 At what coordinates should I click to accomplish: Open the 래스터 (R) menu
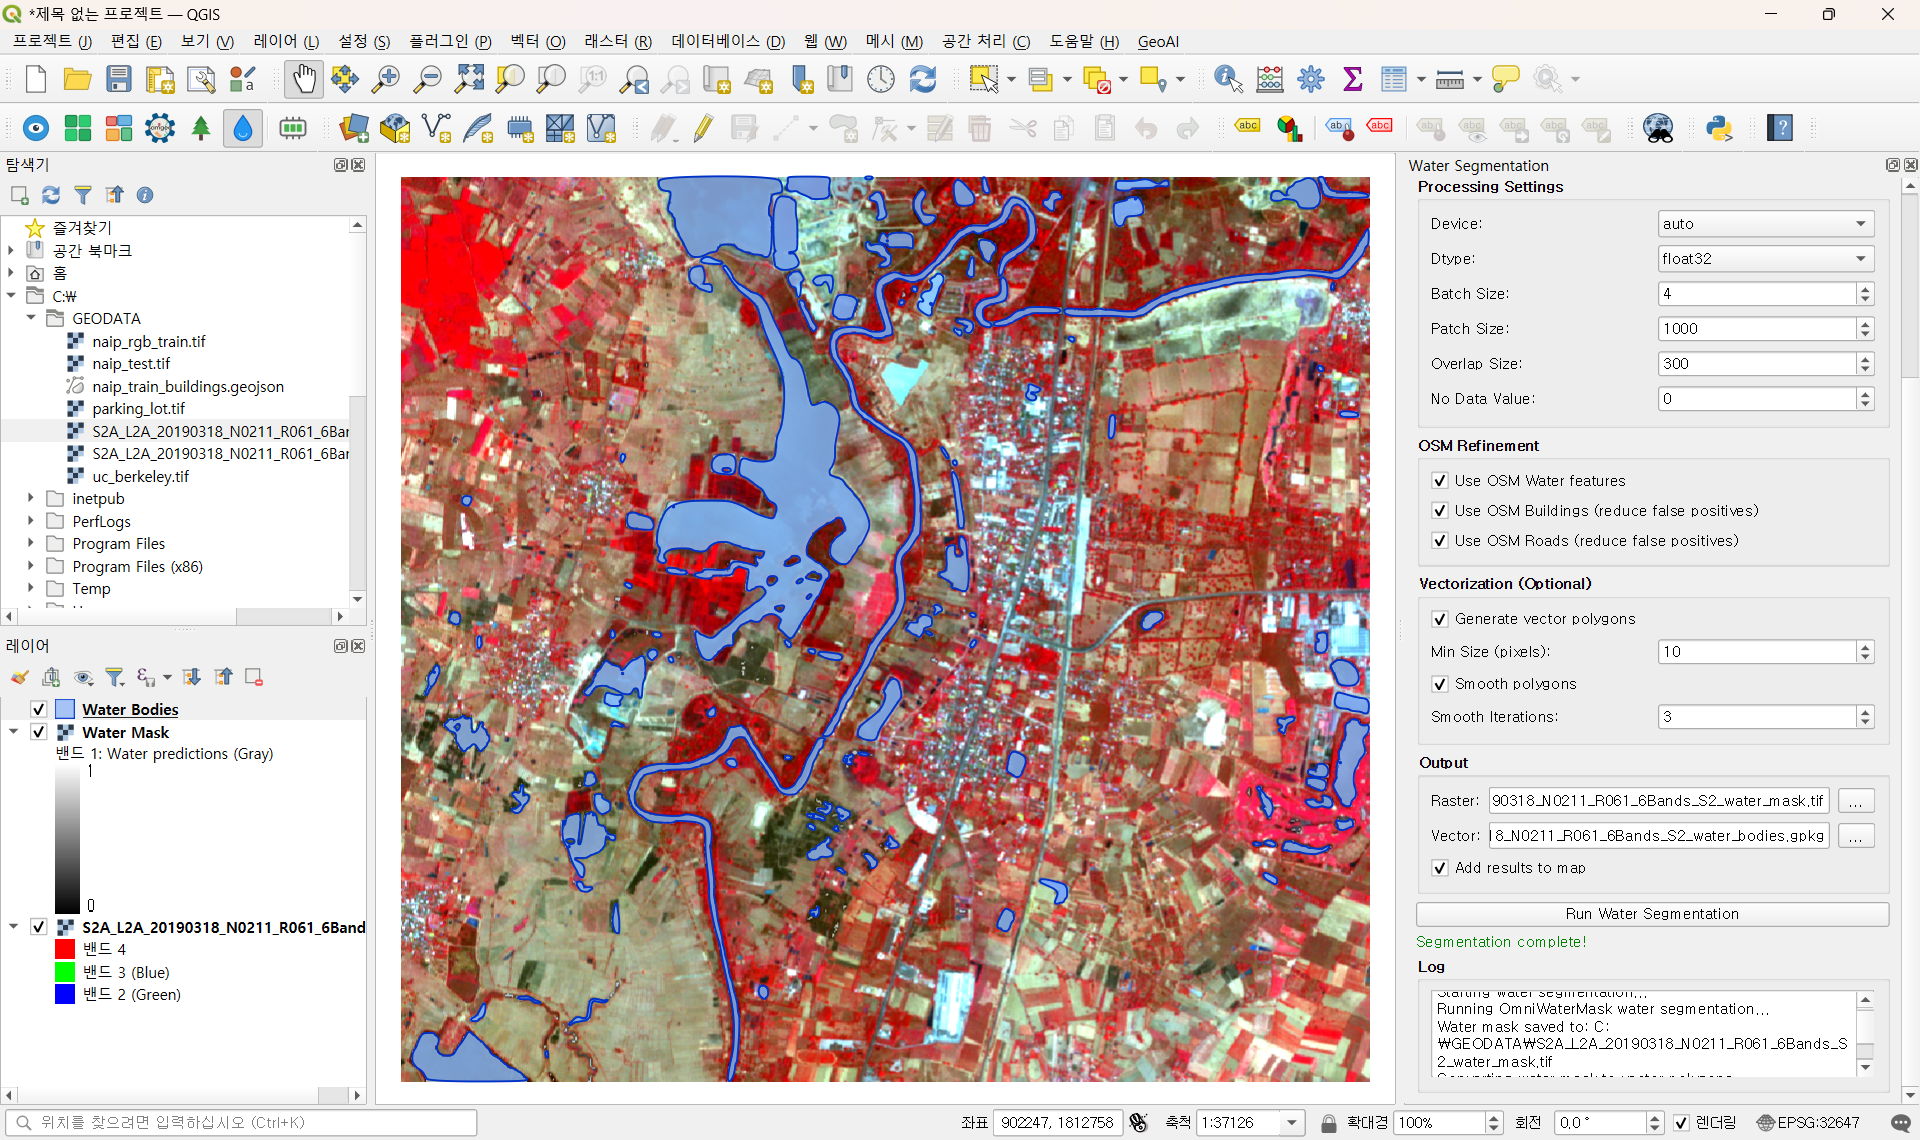[617, 41]
